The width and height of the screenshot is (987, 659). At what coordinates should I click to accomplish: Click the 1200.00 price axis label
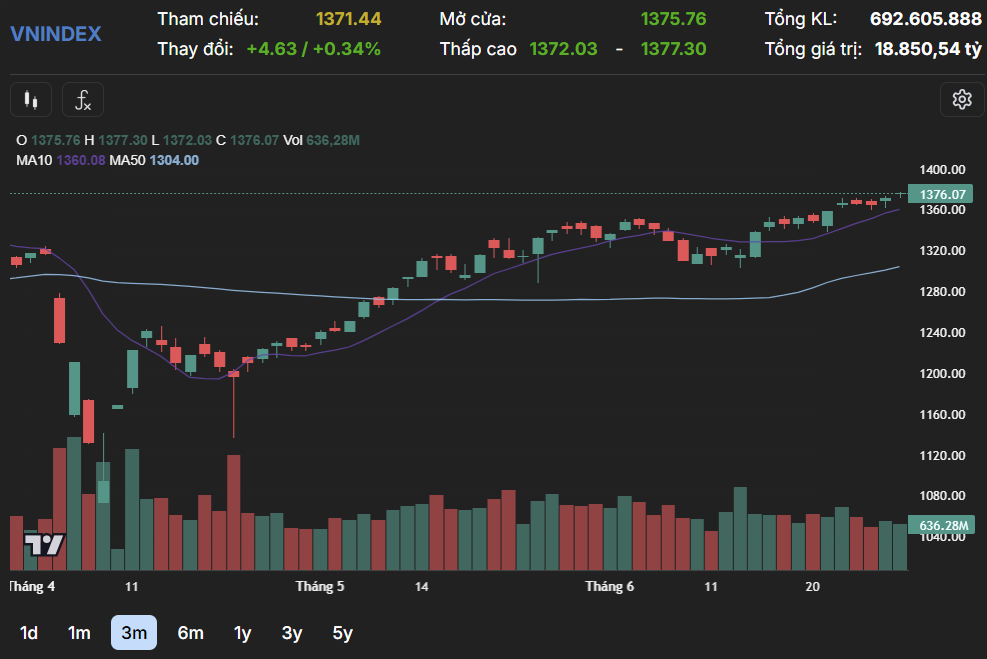coord(942,373)
